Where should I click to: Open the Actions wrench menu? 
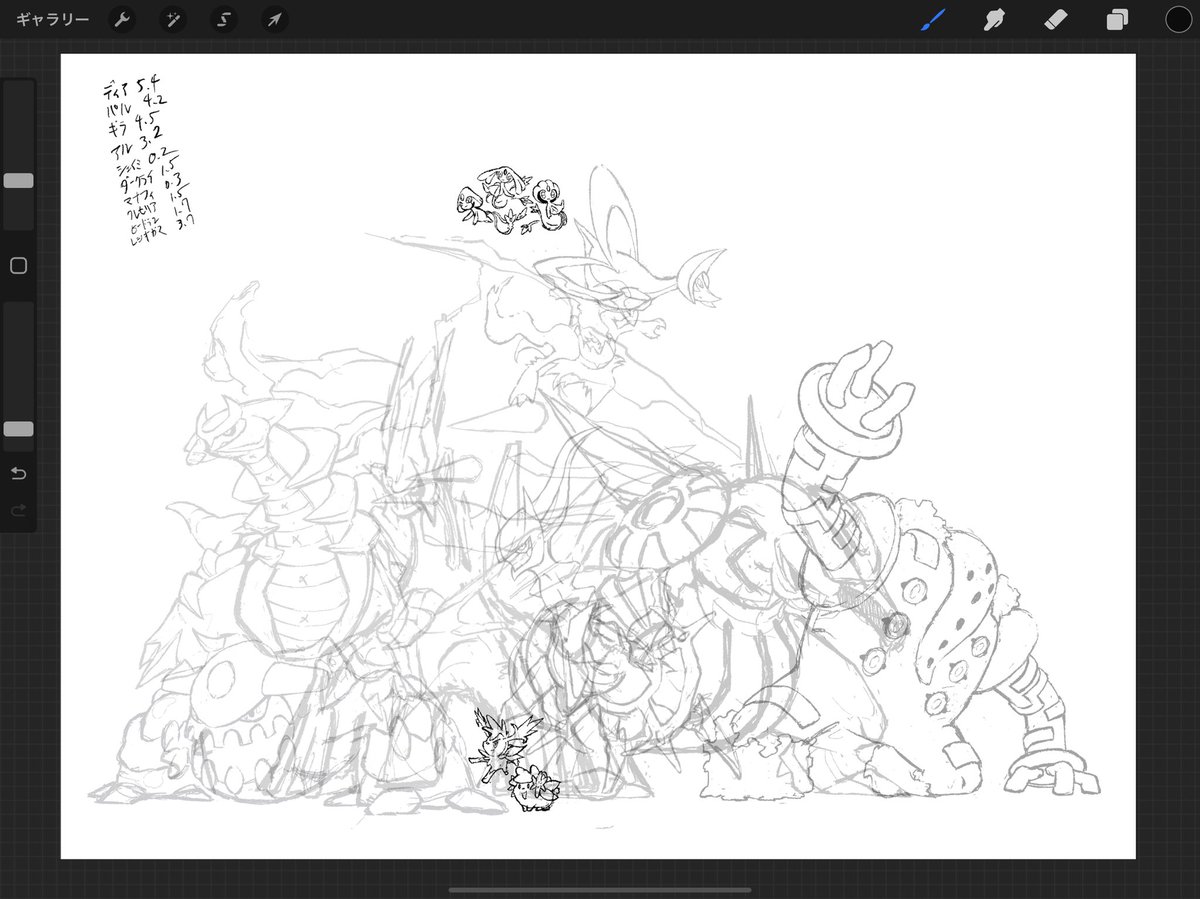tap(122, 20)
